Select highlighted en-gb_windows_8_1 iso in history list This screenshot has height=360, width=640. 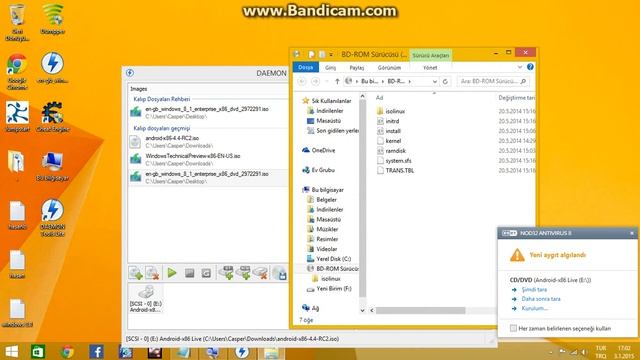click(x=208, y=177)
